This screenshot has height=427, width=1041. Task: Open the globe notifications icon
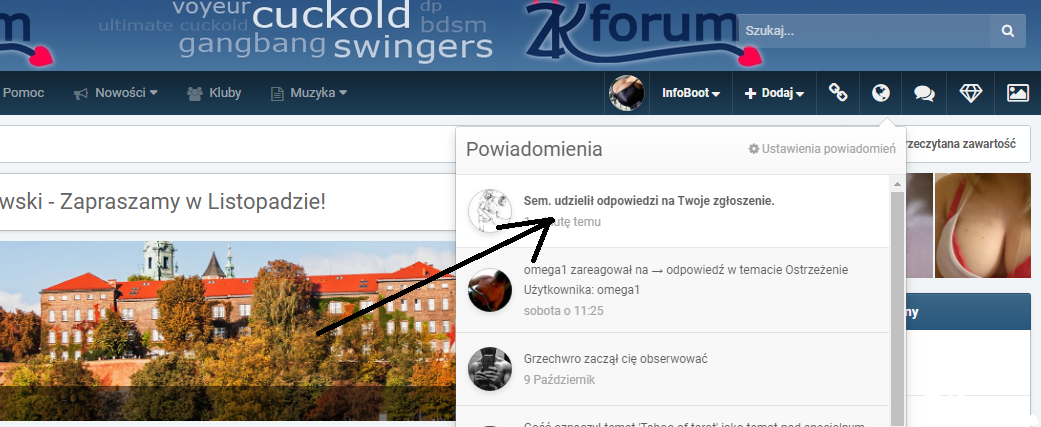pyautogui.click(x=880, y=93)
